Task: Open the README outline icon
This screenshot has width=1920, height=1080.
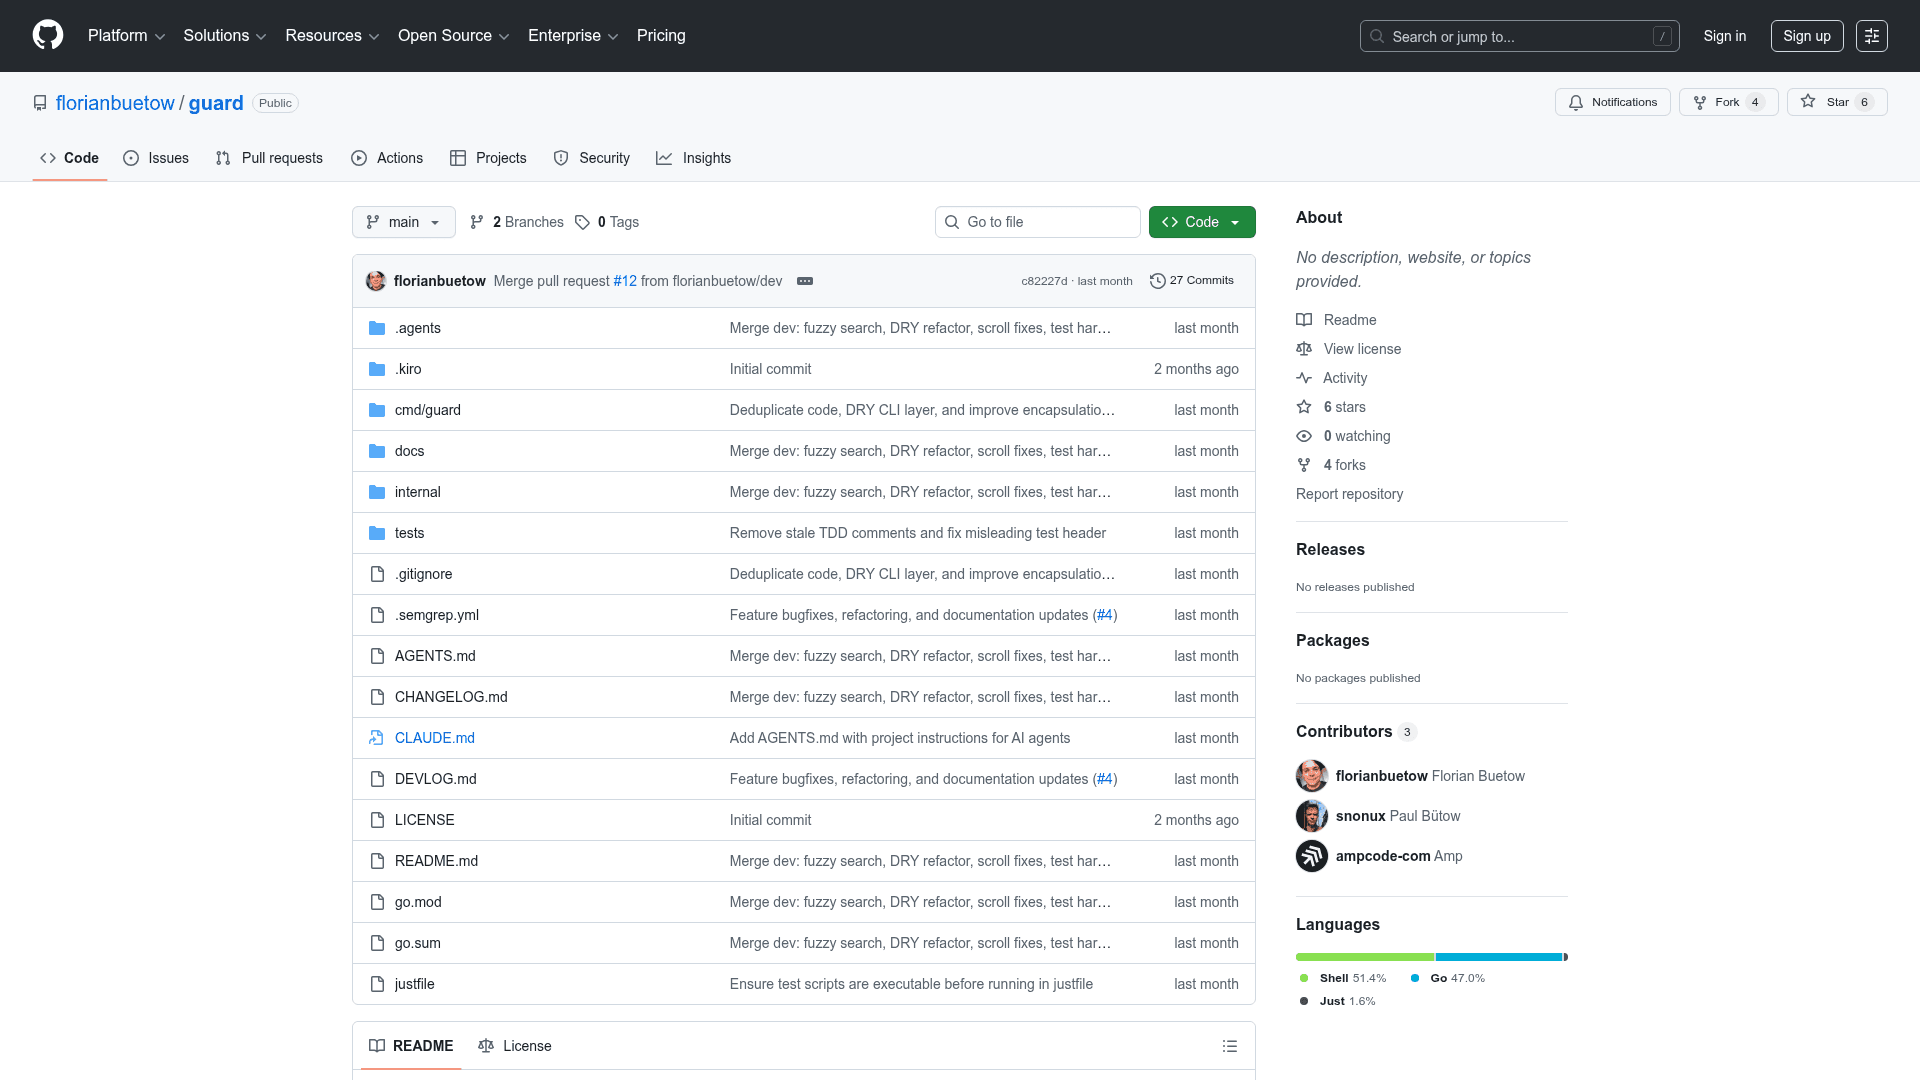Action: 1229,1046
